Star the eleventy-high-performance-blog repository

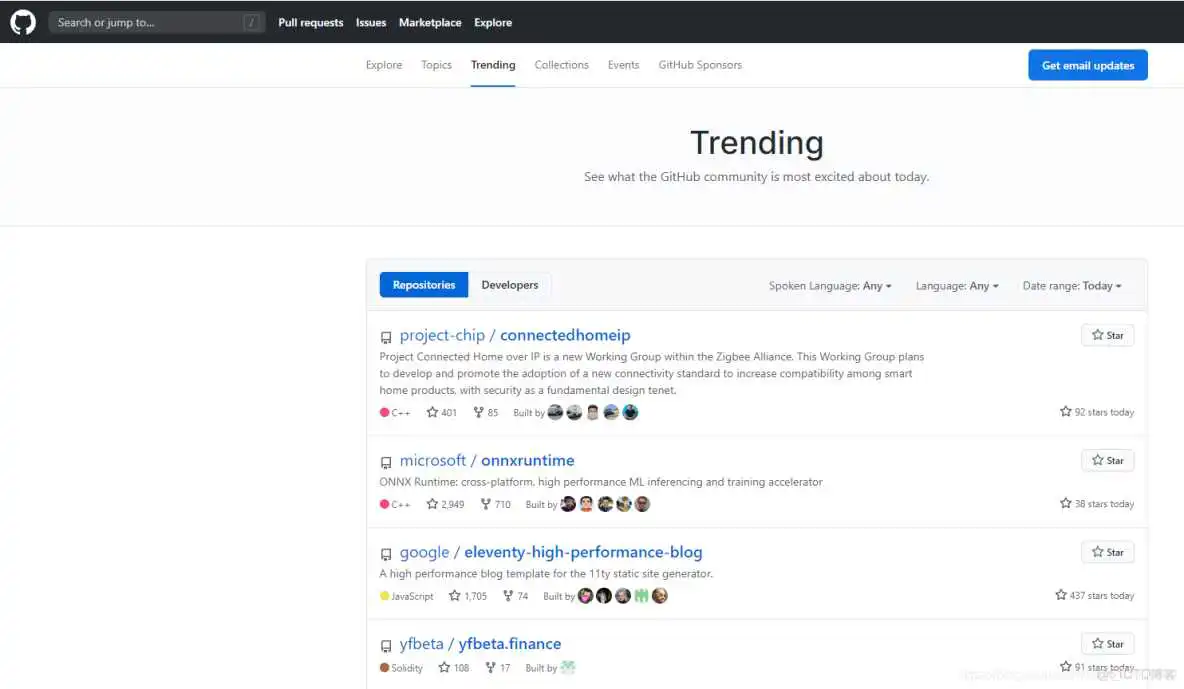point(1107,552)
